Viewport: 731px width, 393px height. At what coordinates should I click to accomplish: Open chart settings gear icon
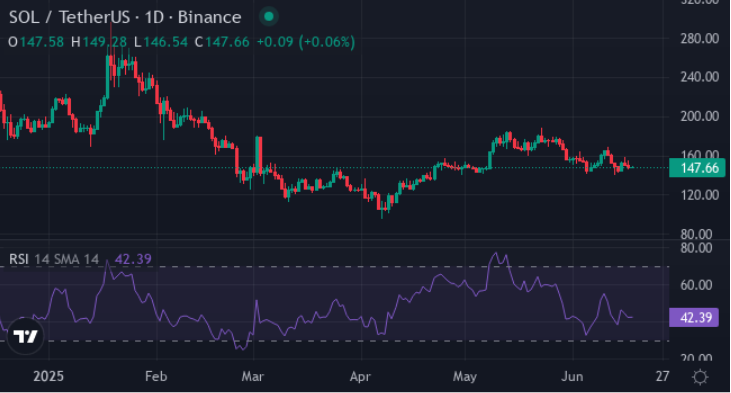click(x=700, y=377)
